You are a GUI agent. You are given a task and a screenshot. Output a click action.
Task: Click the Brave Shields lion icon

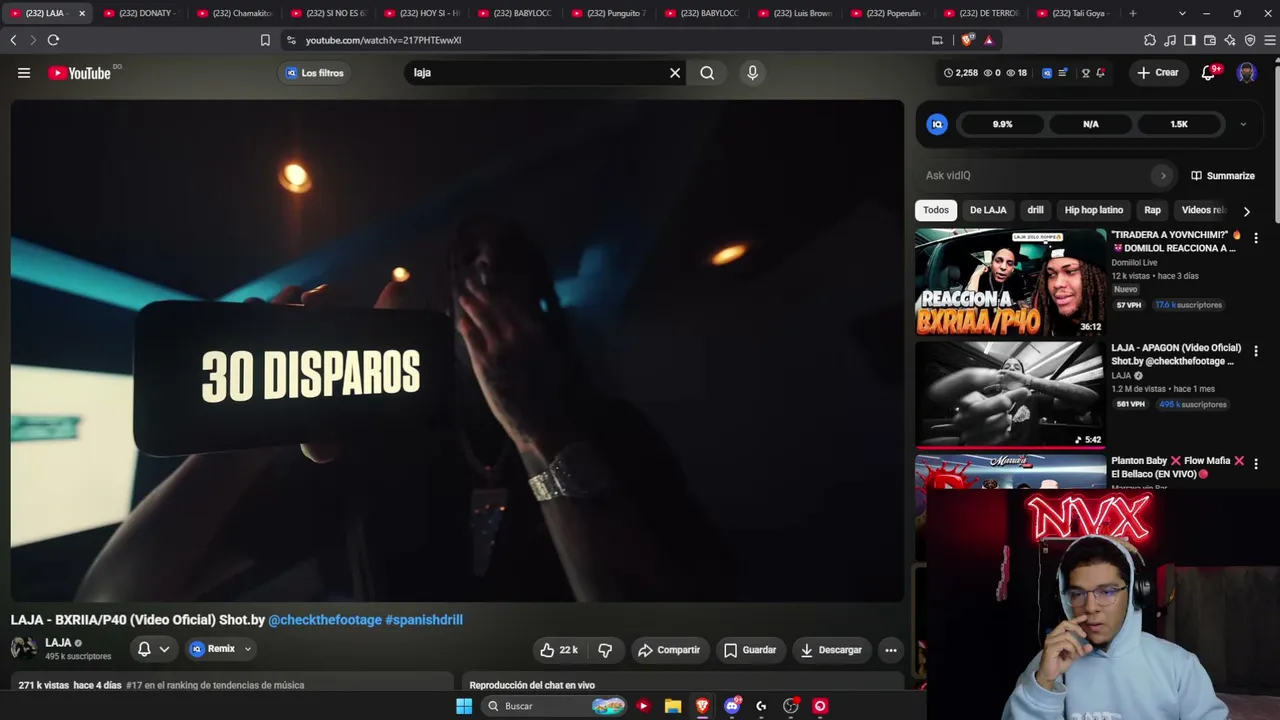pos(967,40)
